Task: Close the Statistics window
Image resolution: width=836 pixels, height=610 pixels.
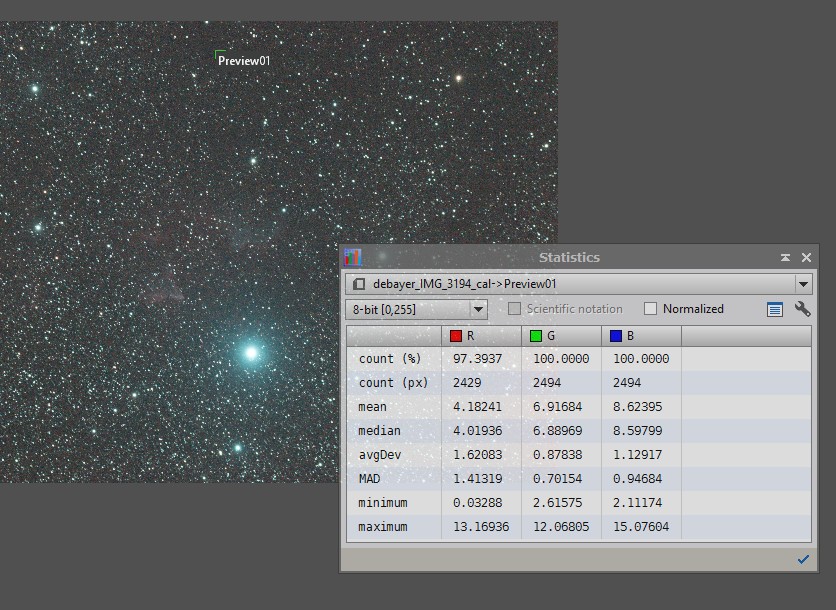Action: pos(806,258)
